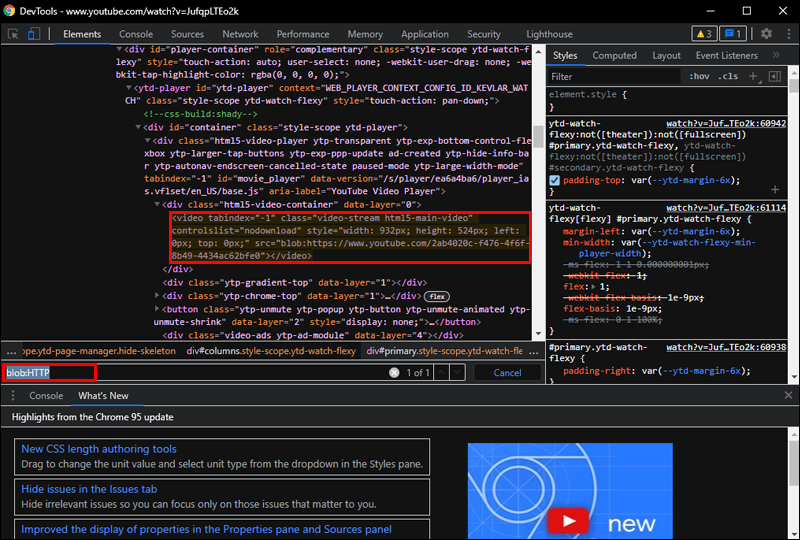Click the warnings counter badge showing 3
800x540 pixels.
[704, 34]
